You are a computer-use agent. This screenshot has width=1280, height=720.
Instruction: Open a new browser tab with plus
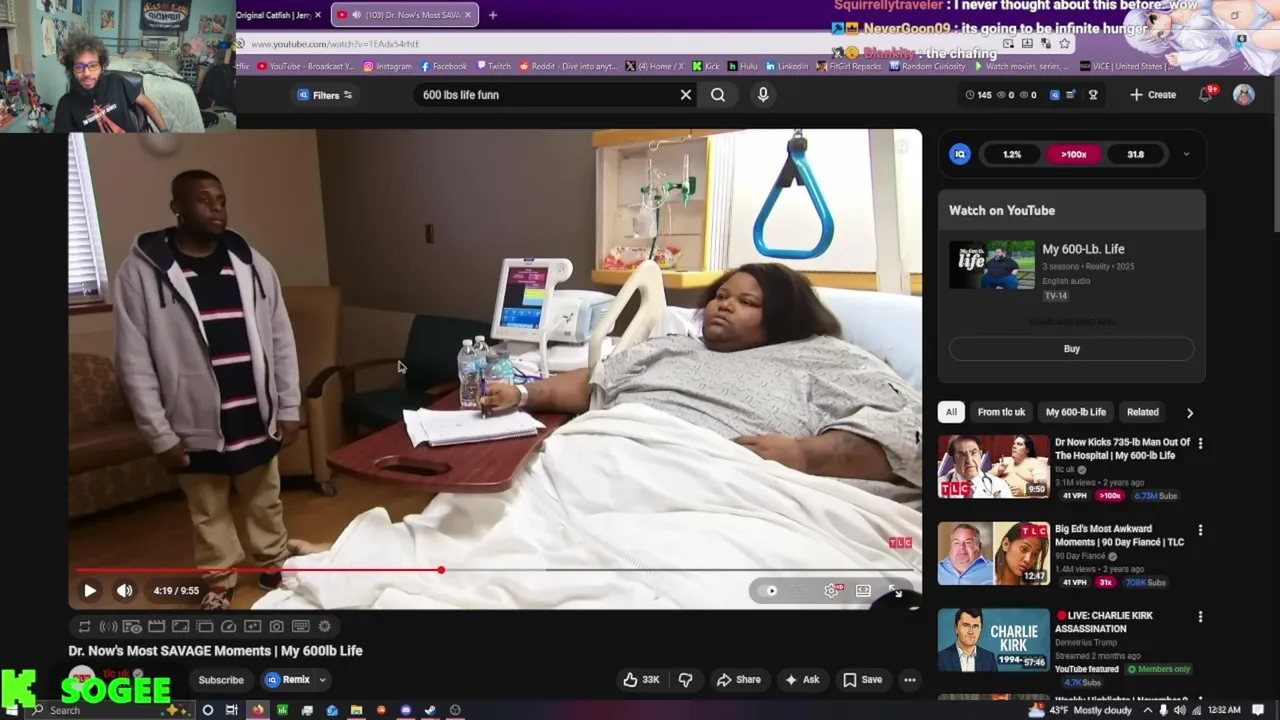[x=492, y=15]
